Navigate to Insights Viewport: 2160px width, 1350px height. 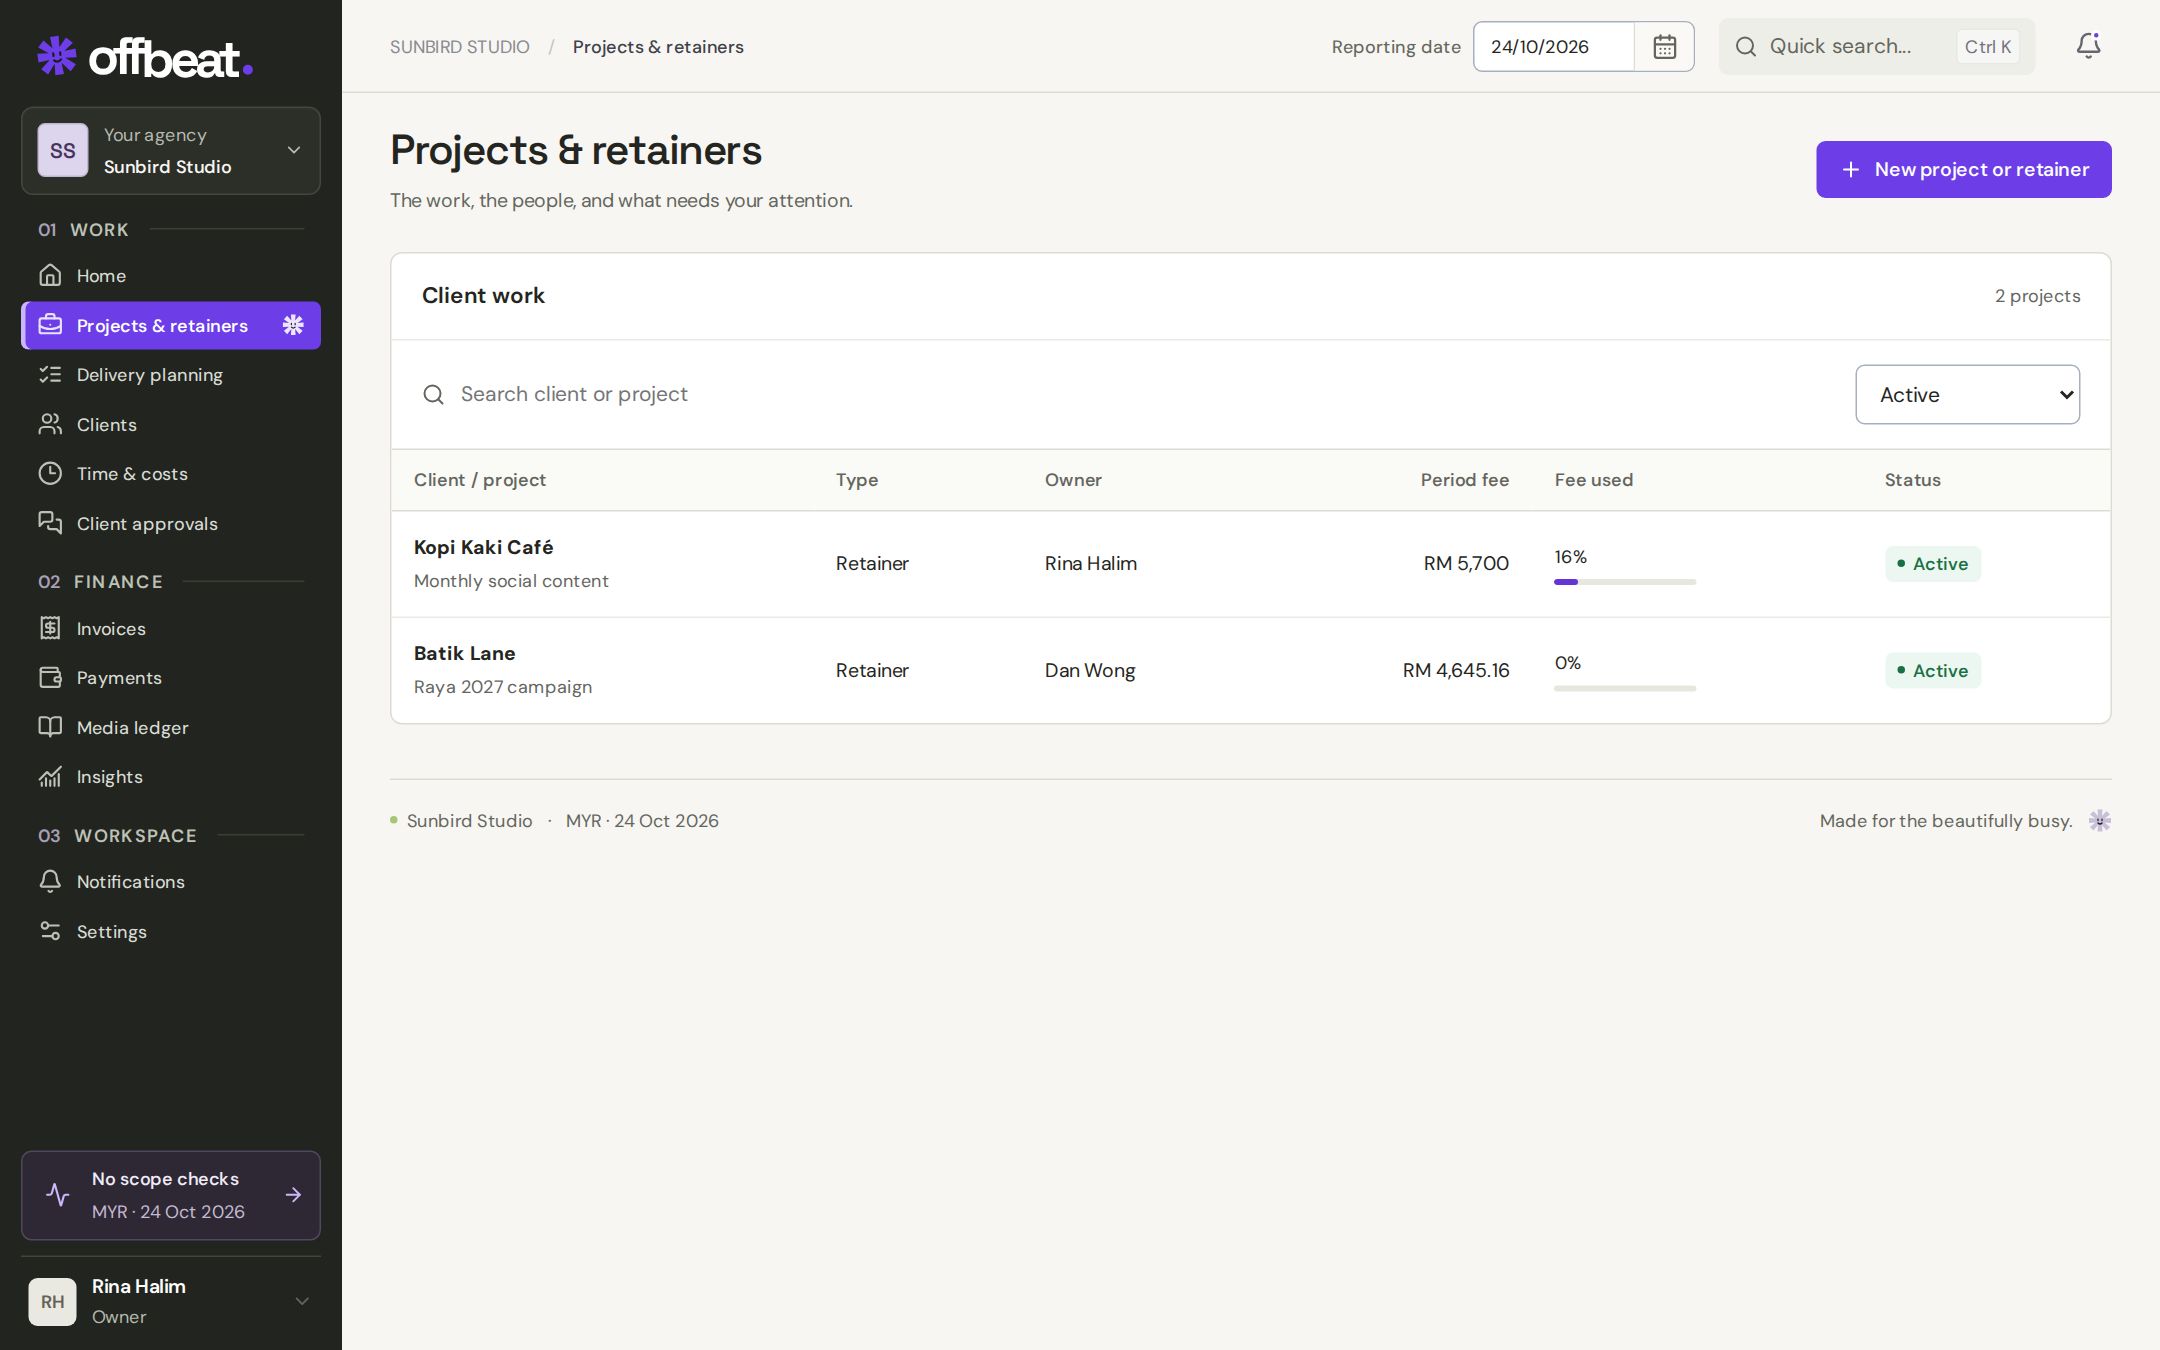[x=171, y=777]
